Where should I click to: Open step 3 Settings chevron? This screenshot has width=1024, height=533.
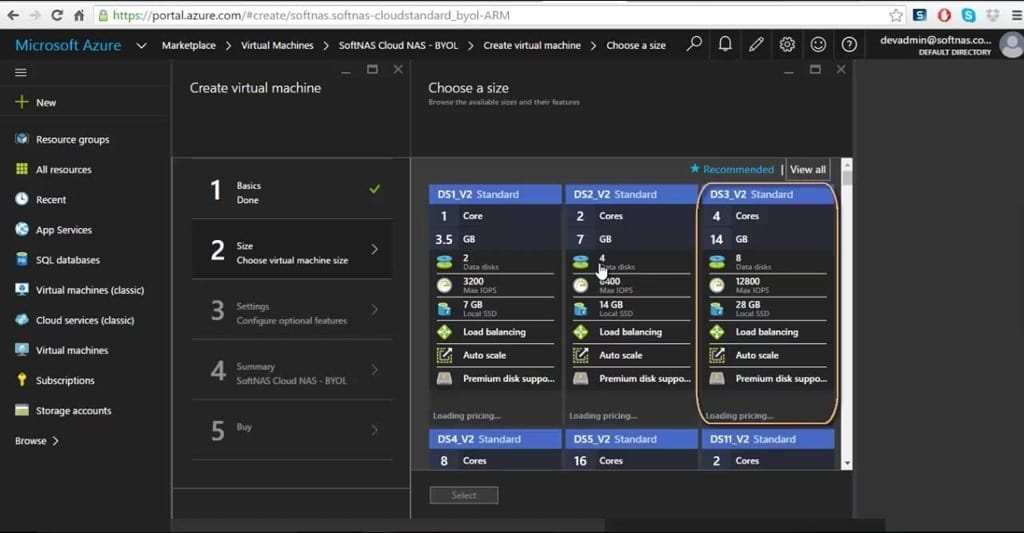(374, 310)
